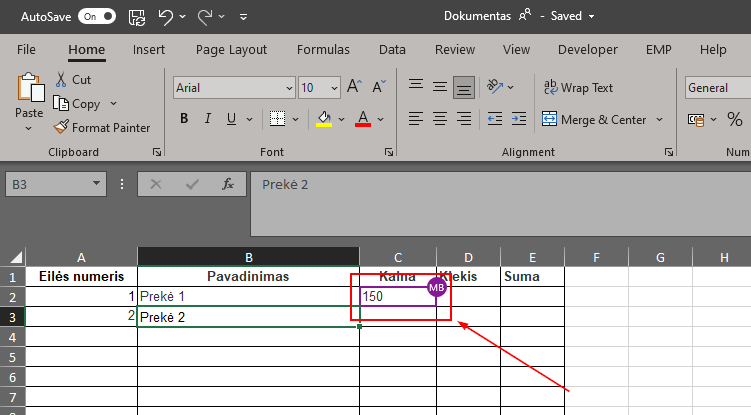Center text horizontally icon
This screenshot has height=415, width=751.
click(440, 118)
